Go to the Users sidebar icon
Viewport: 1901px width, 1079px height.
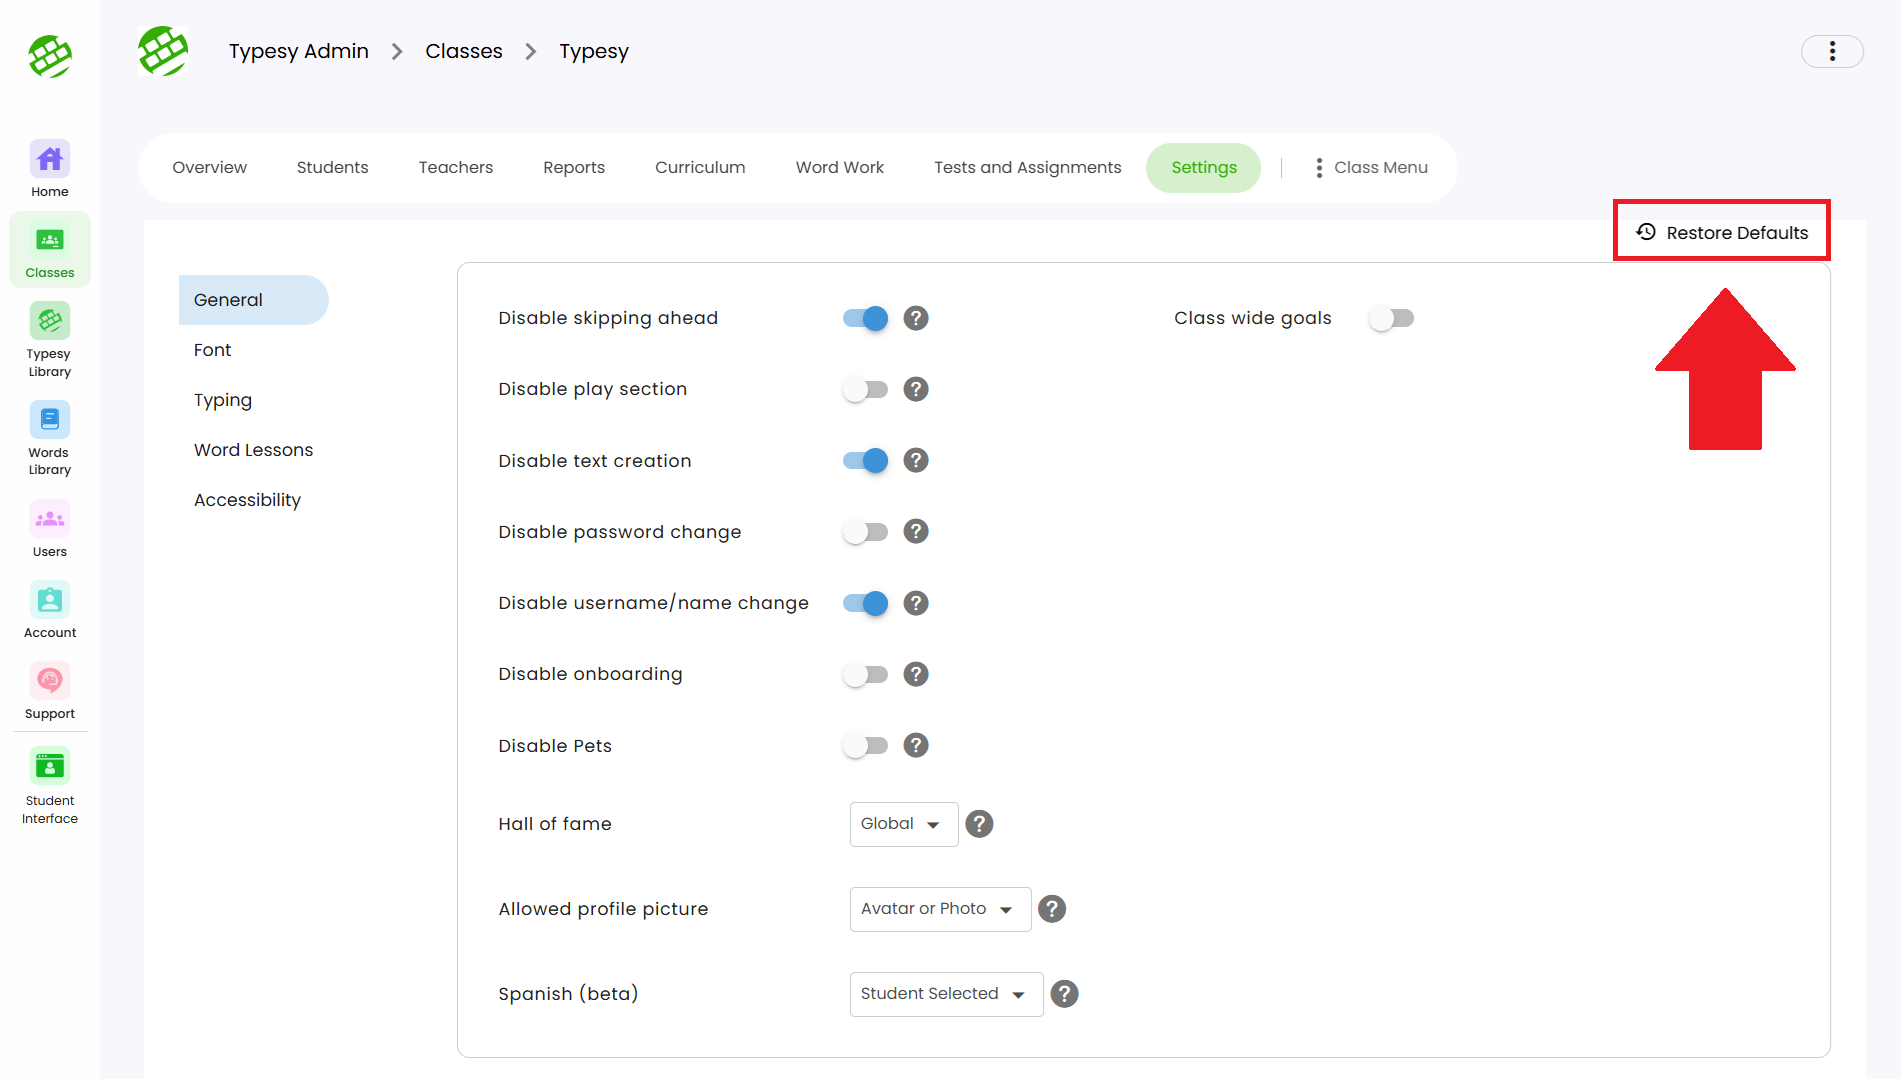click(x=49, y=520)
